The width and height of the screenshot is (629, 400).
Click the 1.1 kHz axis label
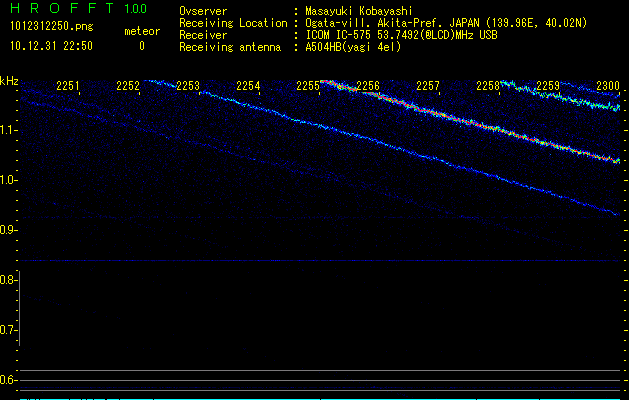[9, 130]
